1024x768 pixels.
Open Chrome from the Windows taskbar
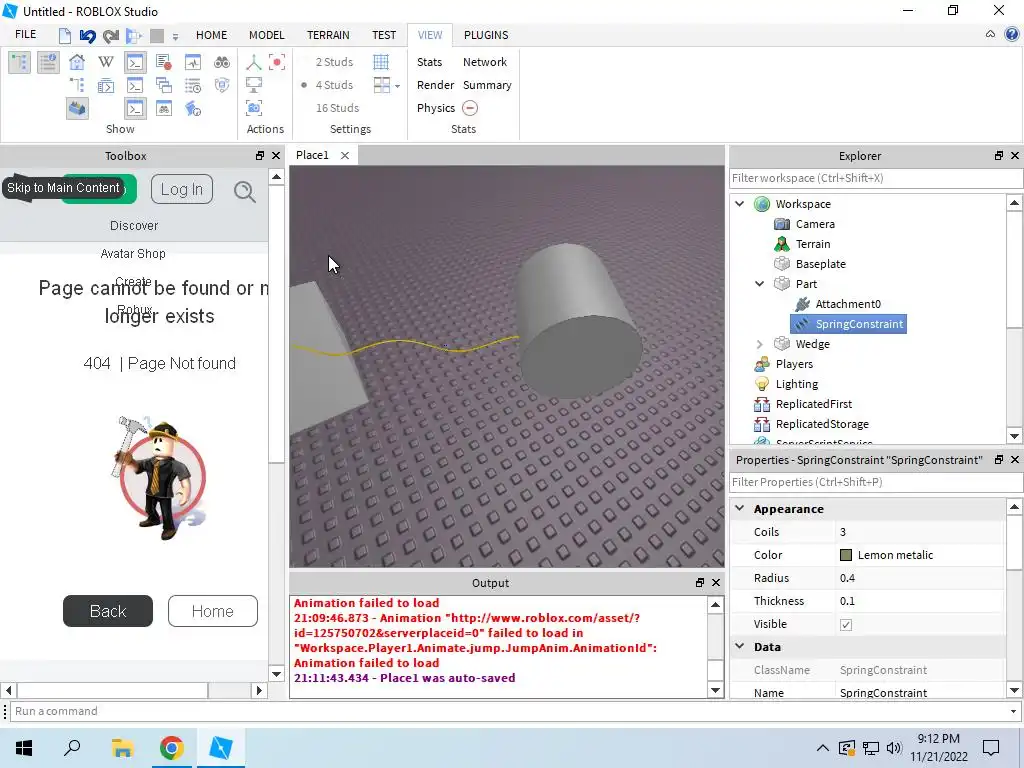click(172, 748)
